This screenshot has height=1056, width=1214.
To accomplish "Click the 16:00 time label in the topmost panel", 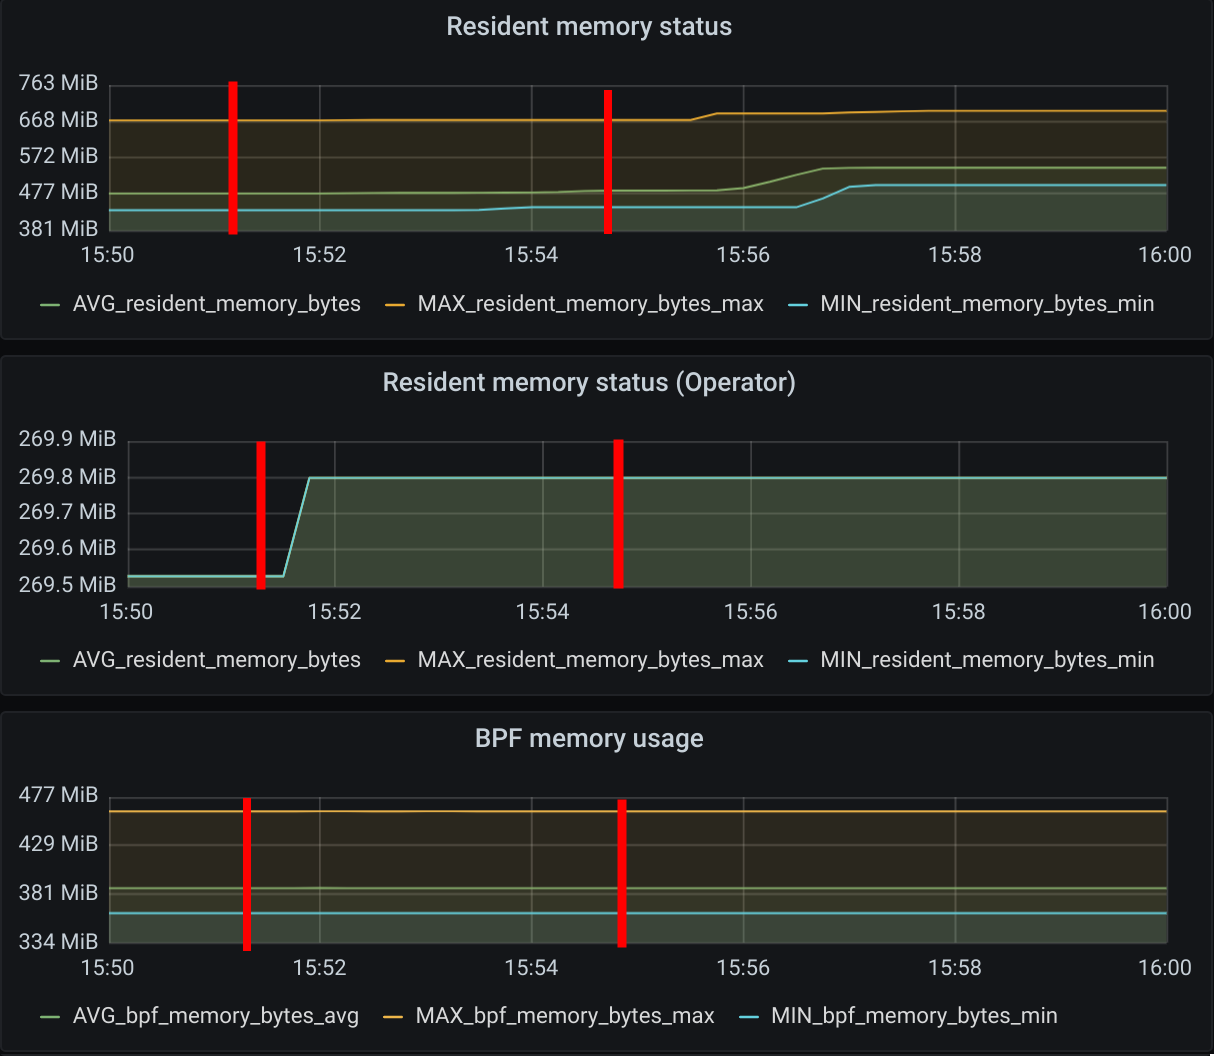I will [x=1165, y=255].
